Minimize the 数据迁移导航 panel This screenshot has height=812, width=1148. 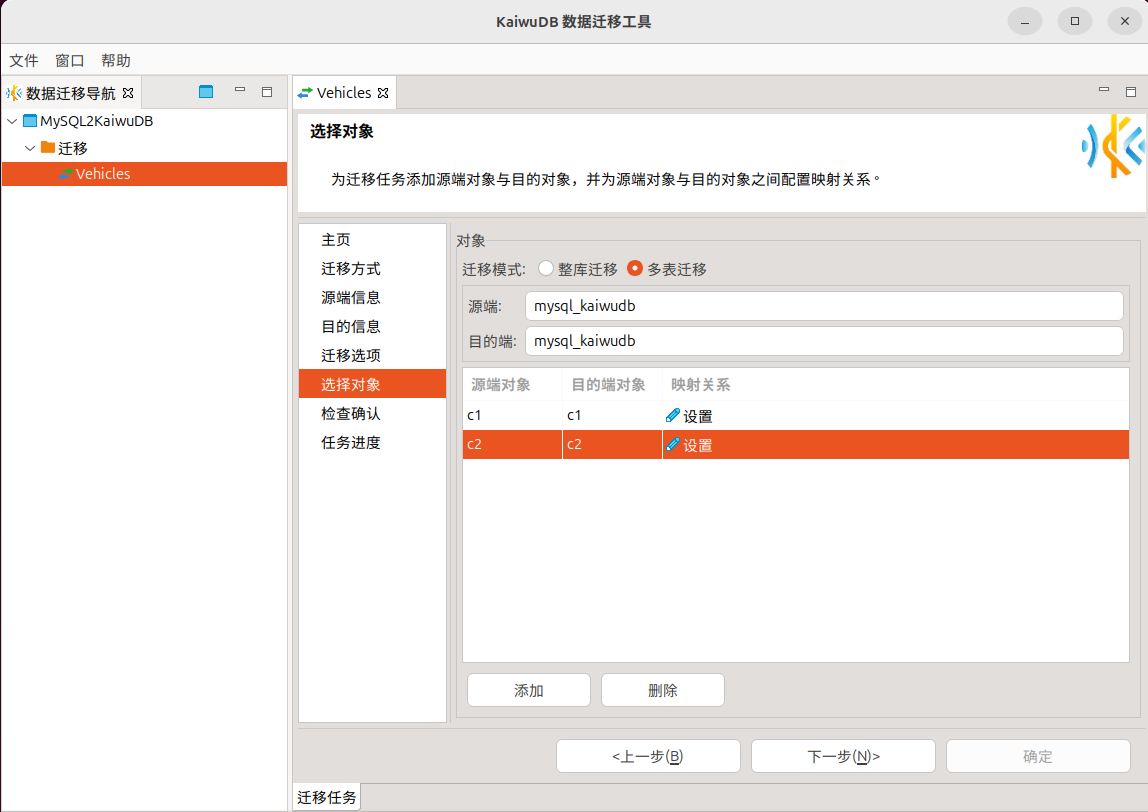(x=239, y=90)
